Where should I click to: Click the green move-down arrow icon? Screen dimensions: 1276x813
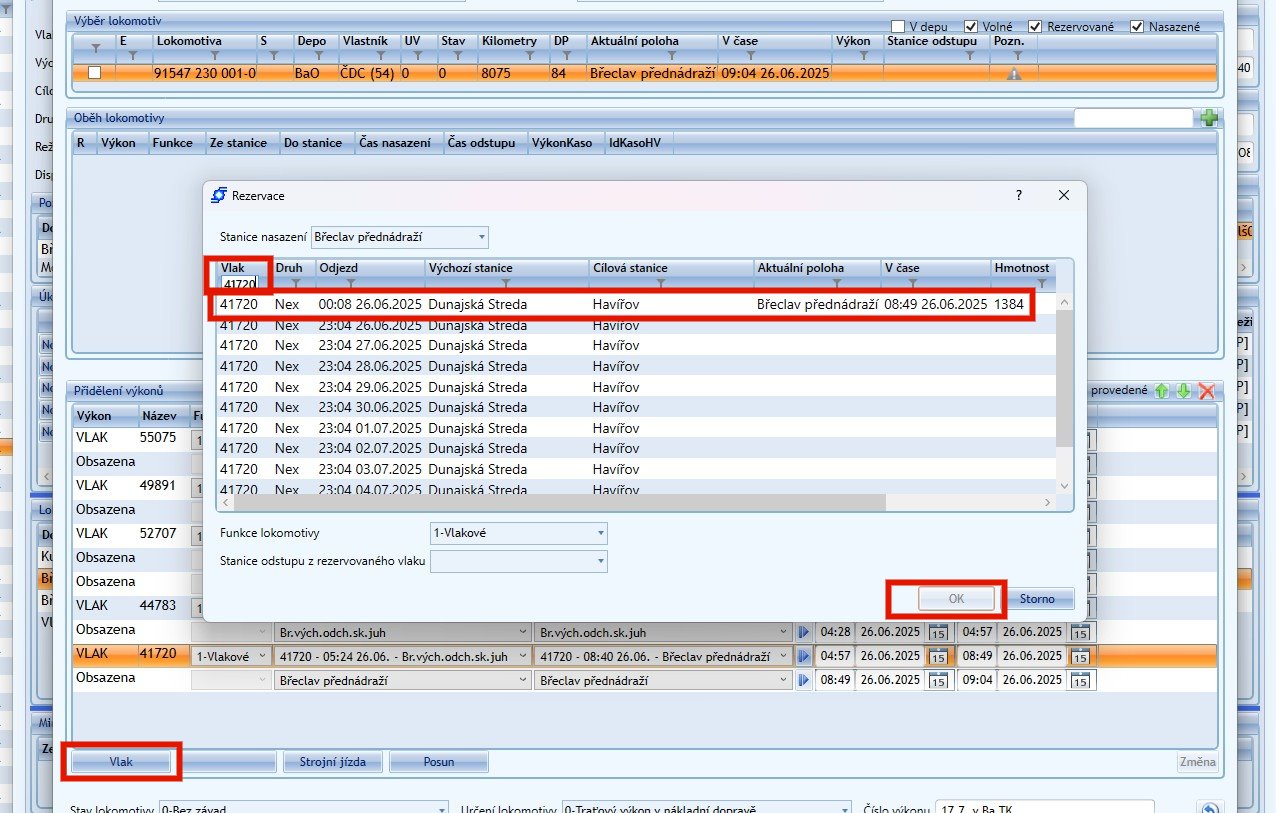click(1183, 391)
